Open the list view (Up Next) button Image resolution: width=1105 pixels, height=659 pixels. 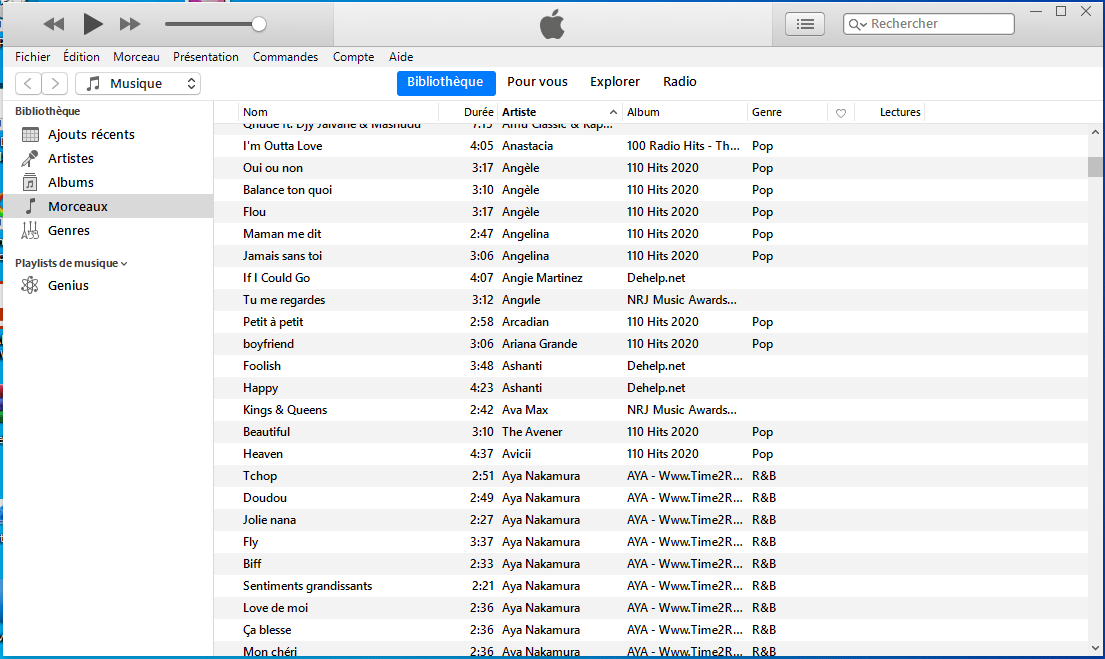pyautogui.click(x=805, y=24)
